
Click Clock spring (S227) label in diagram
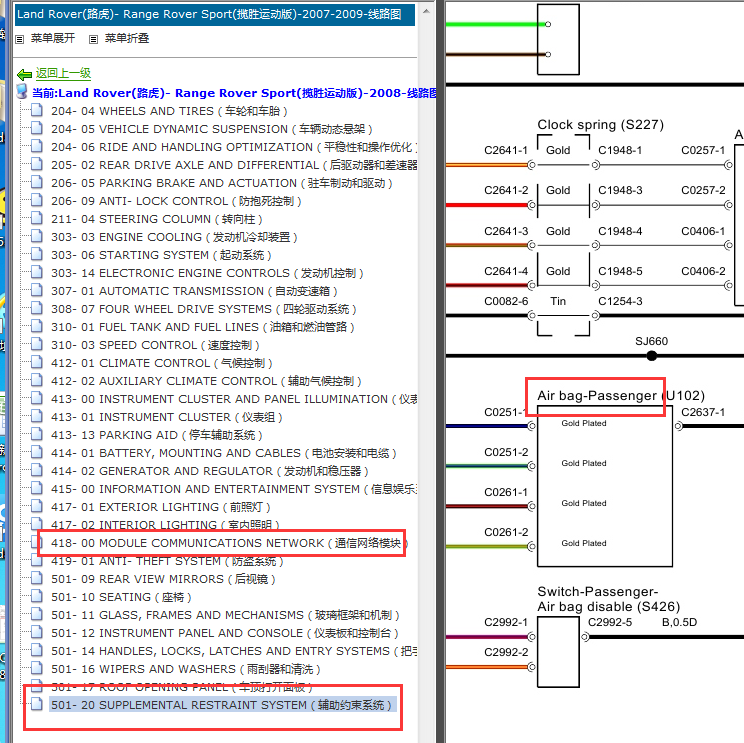pyautogui.click(x=600, y=125)
